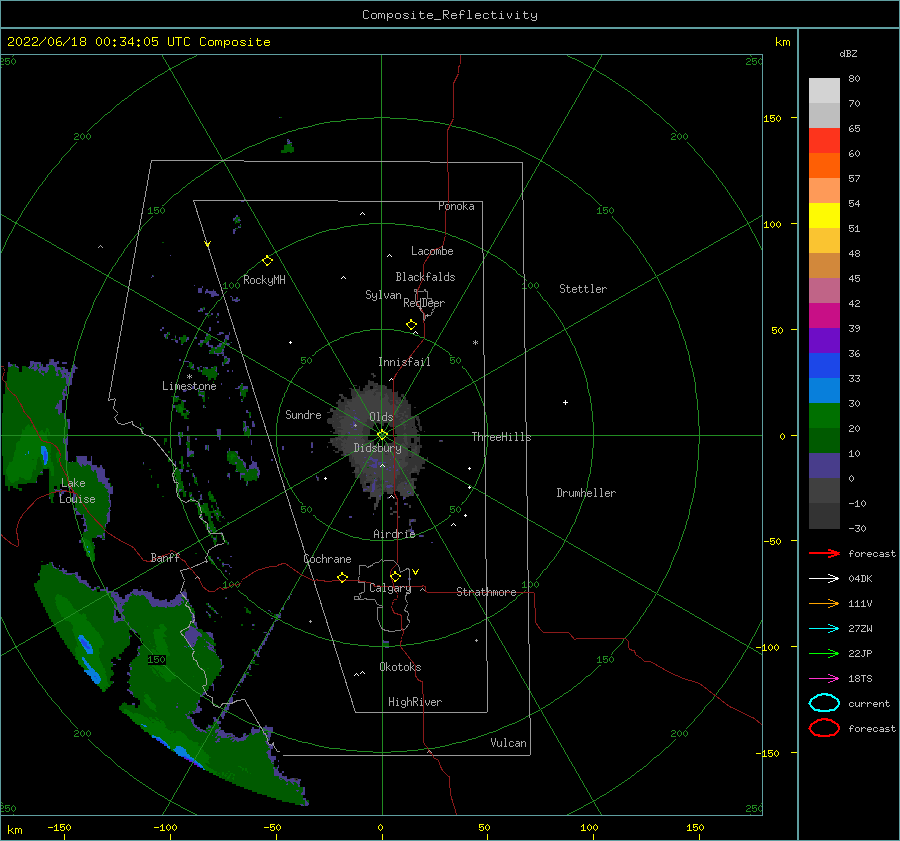Click the light gray 70-80 dBZ swatch
900x841 pixels.
tap(824, 91)
